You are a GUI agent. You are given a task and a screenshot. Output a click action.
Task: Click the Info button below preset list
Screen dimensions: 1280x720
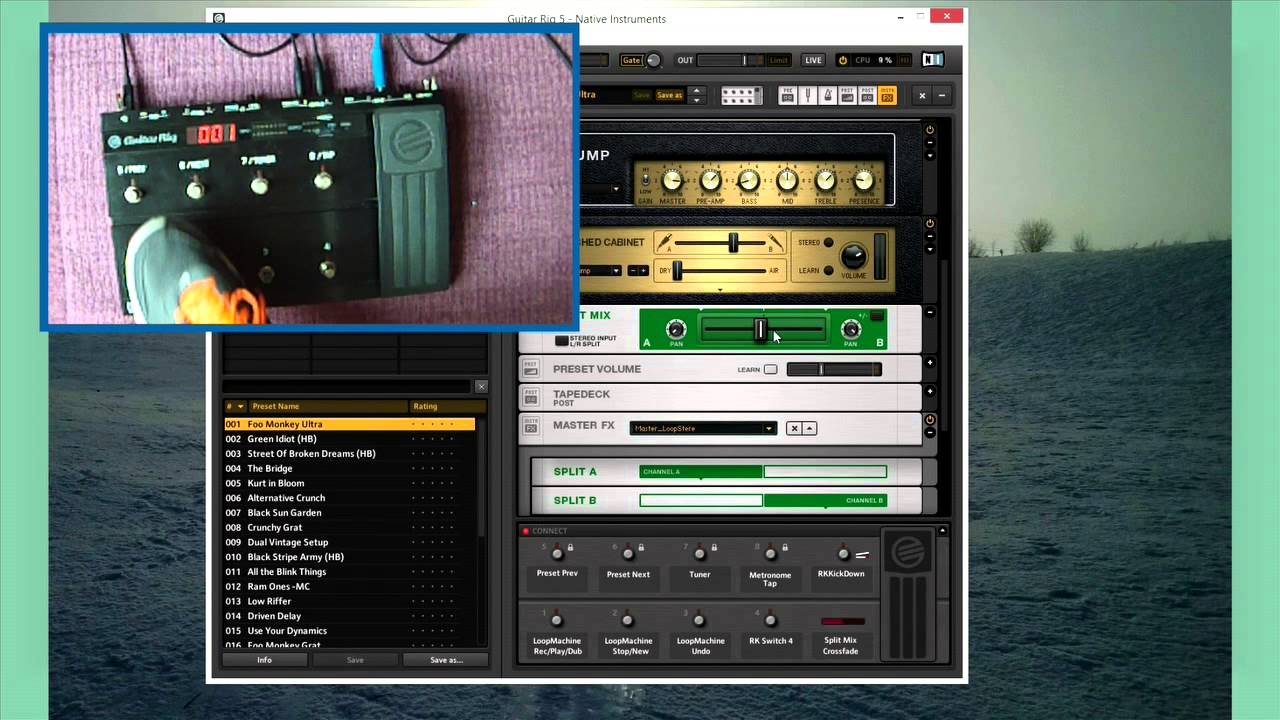pos(264,660)
